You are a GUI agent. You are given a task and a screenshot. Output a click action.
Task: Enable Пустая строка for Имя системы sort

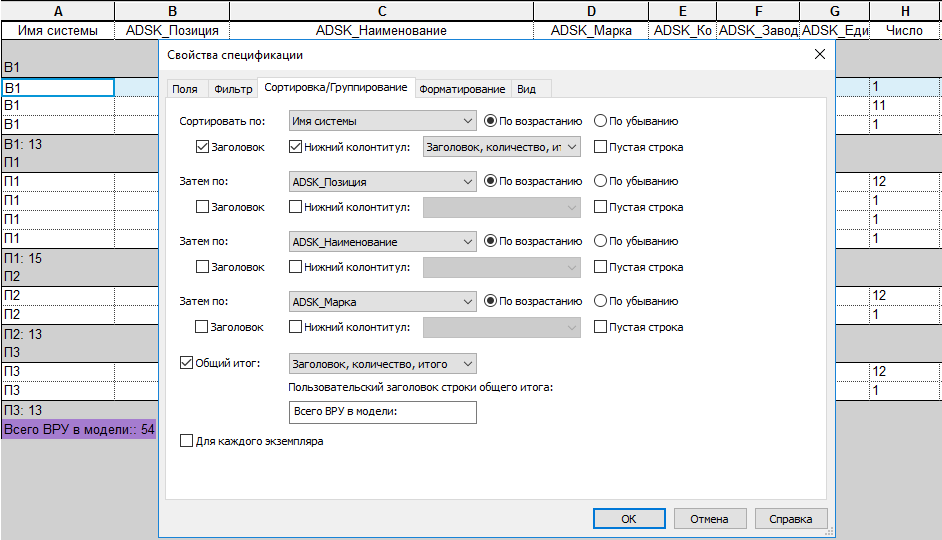click(600, 147)
